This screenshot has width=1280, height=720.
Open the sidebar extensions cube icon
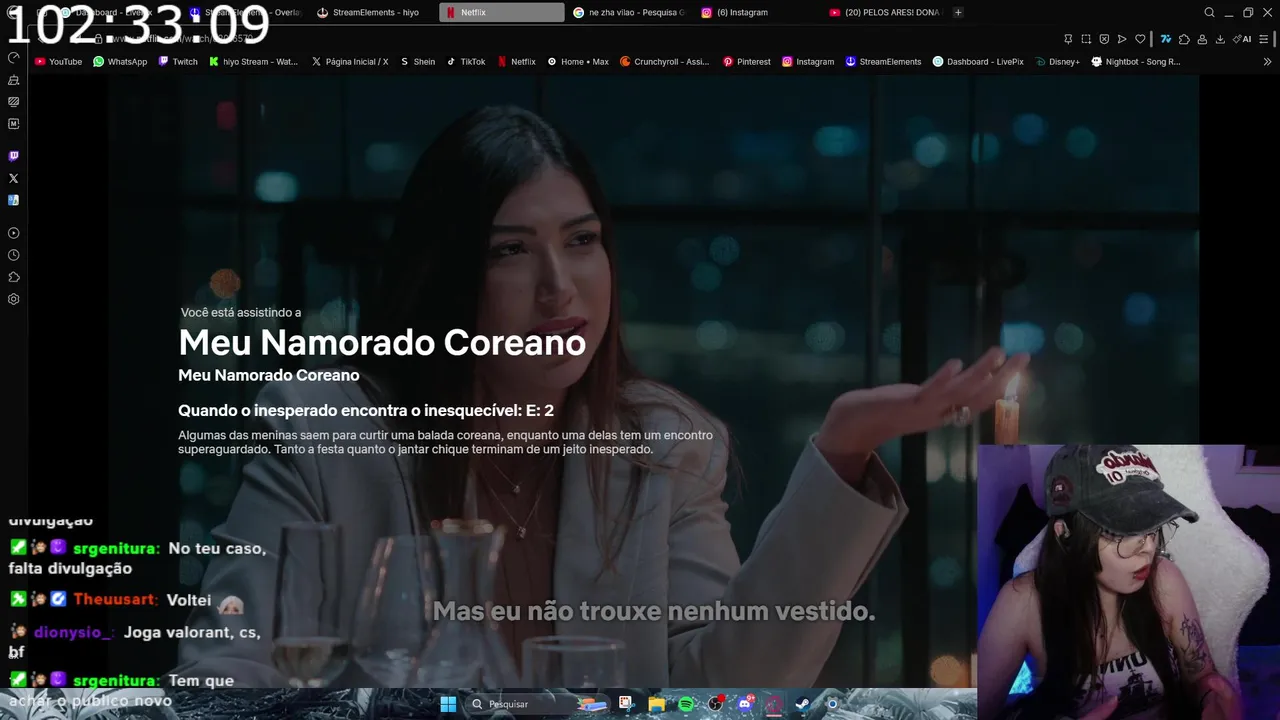point(13,277)
